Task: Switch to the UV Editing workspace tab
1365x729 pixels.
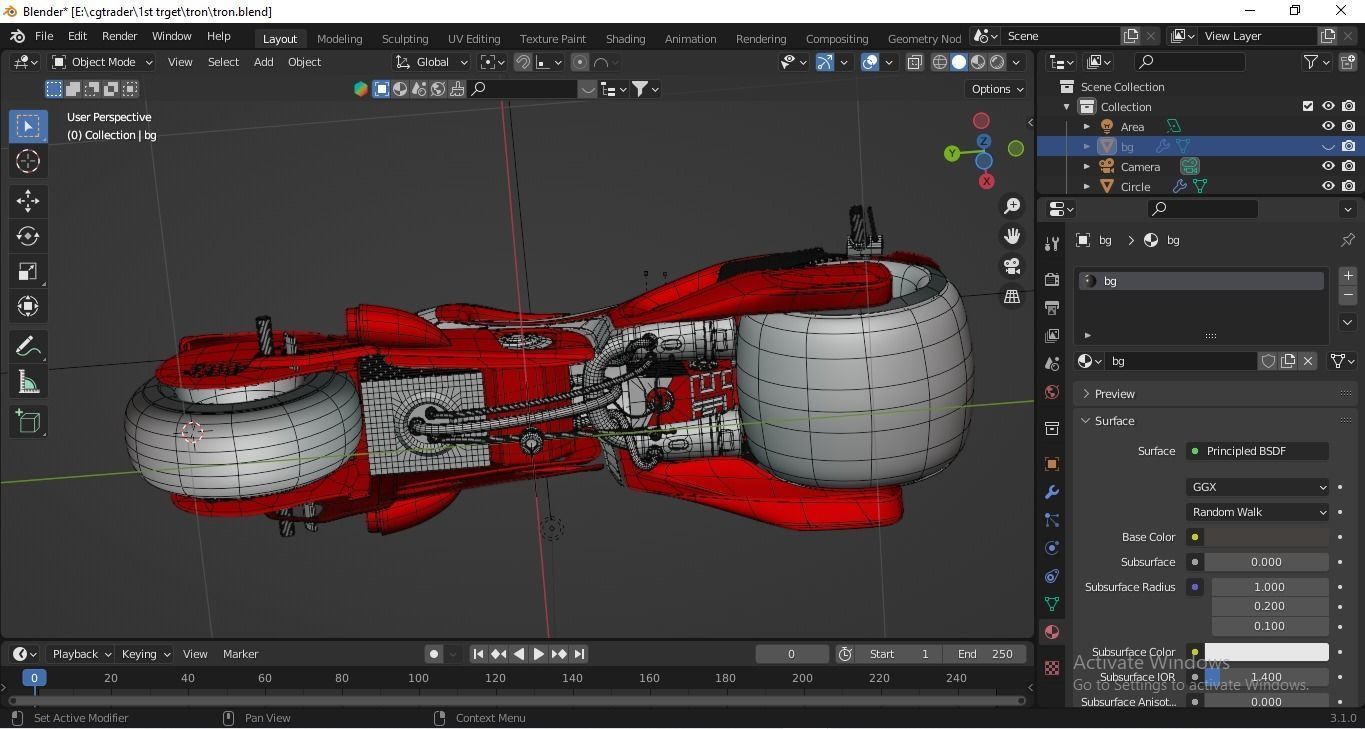Action: click(x=474, y=38)
